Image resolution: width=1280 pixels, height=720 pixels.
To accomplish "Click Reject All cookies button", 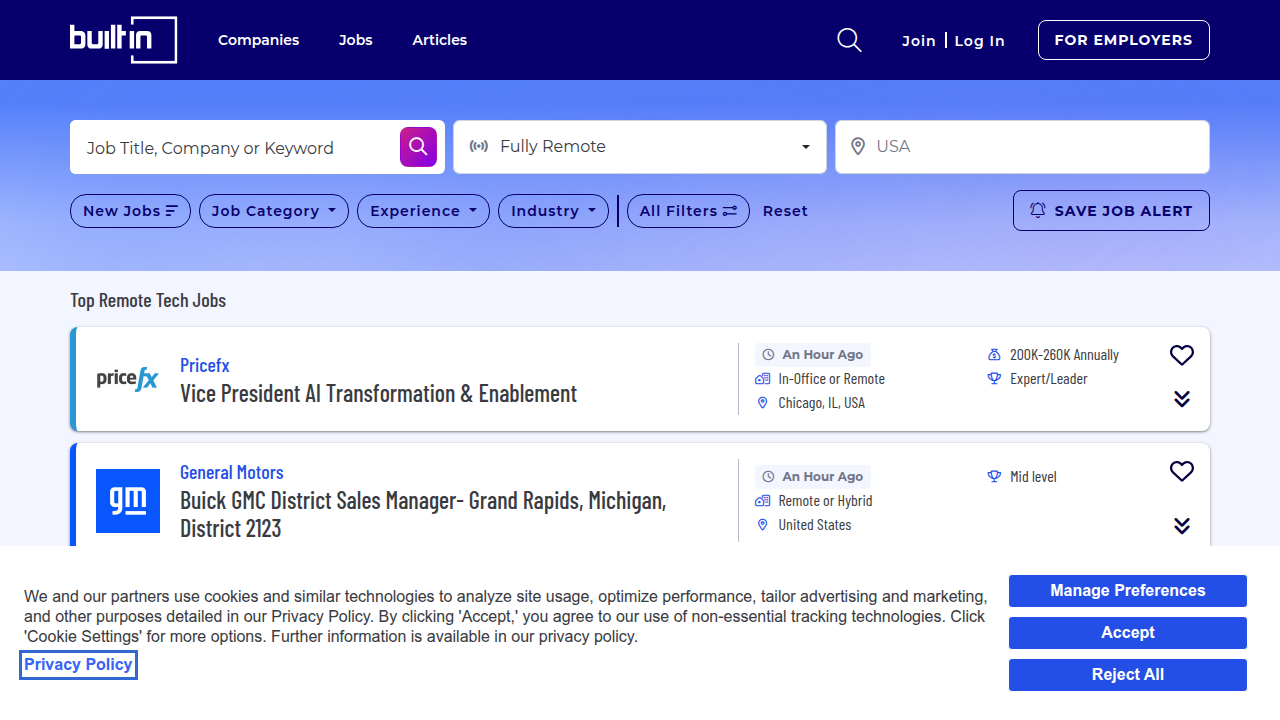I will point(1128,675).
